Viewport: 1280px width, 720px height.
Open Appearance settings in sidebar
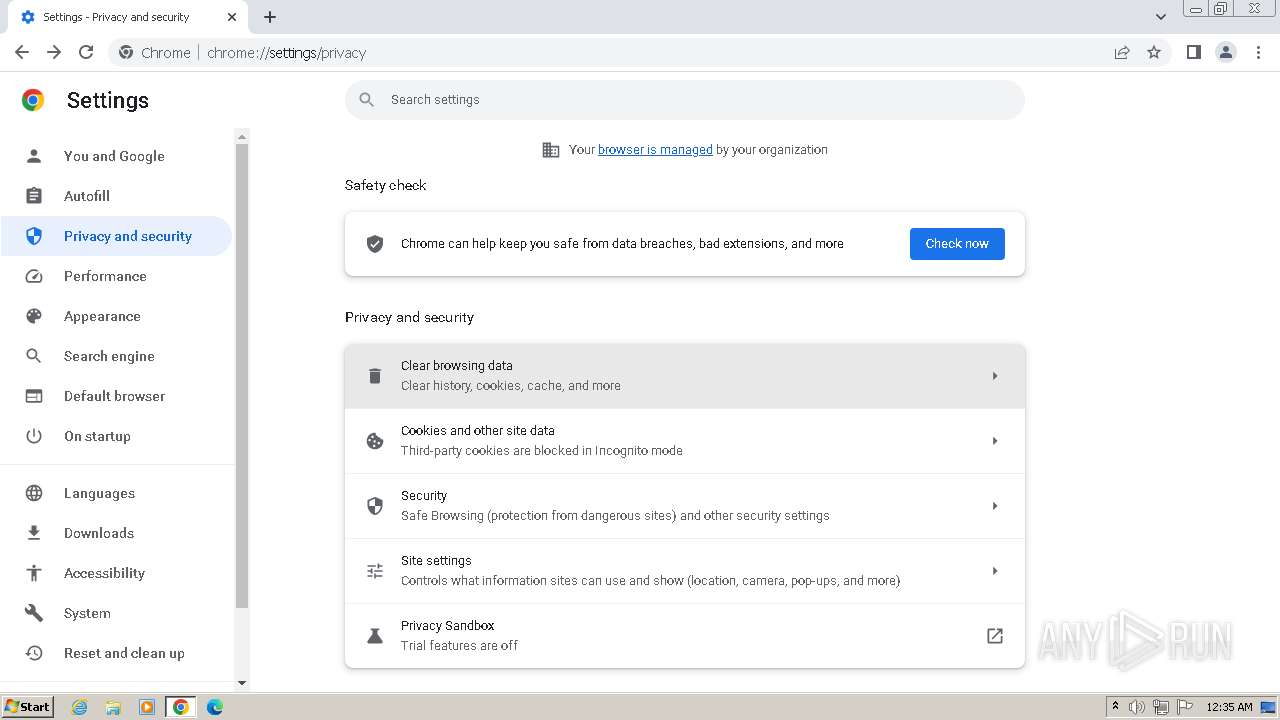[x=116, y=316]
